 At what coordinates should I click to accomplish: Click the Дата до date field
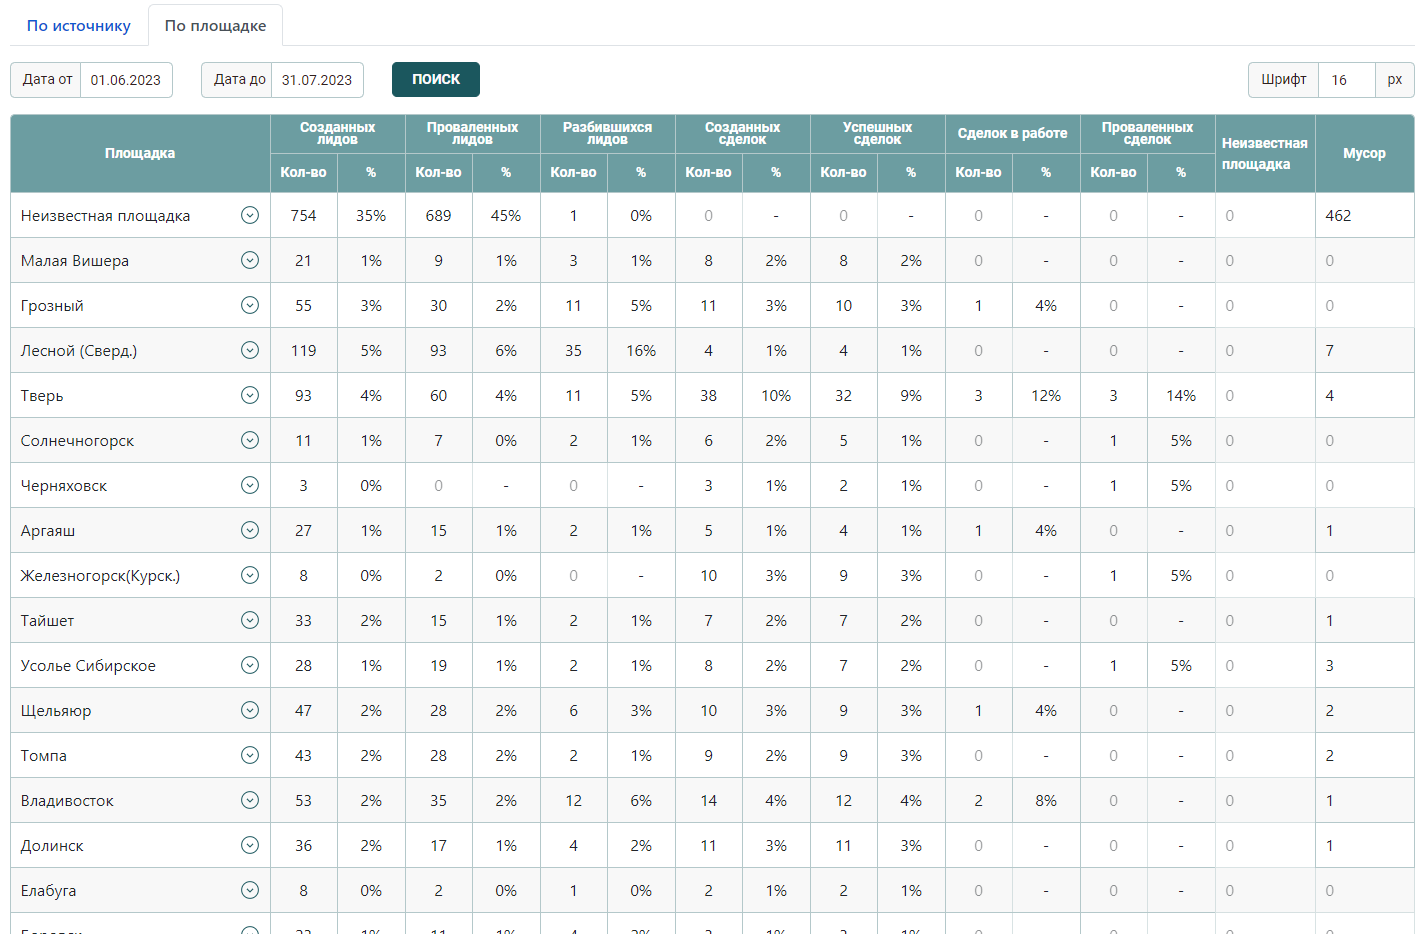317,80
